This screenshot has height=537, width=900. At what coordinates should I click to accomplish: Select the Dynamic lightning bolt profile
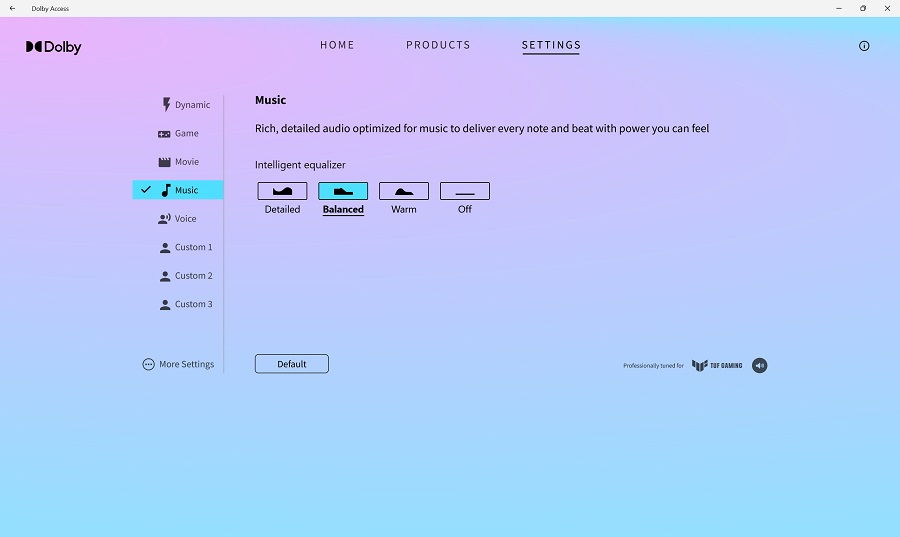[185, 105]
